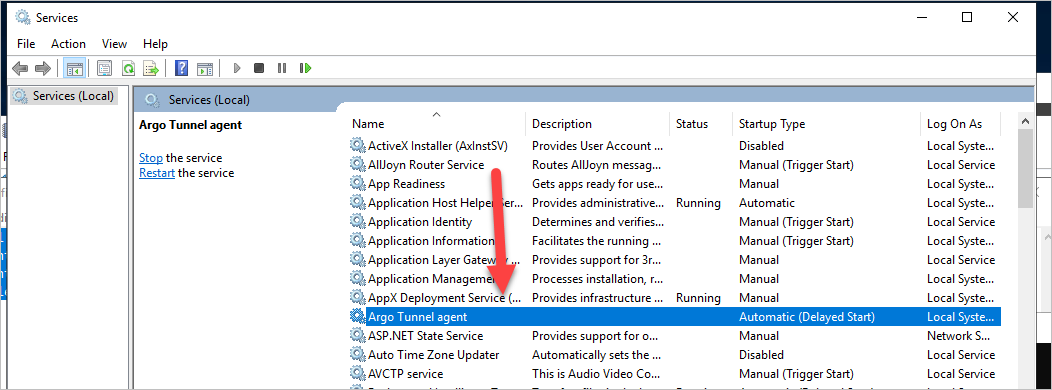This screenshot has height=390, width=1052.
Task: Click the services list vertical scrollbar thumb
Action: [x=1025, y=169]
